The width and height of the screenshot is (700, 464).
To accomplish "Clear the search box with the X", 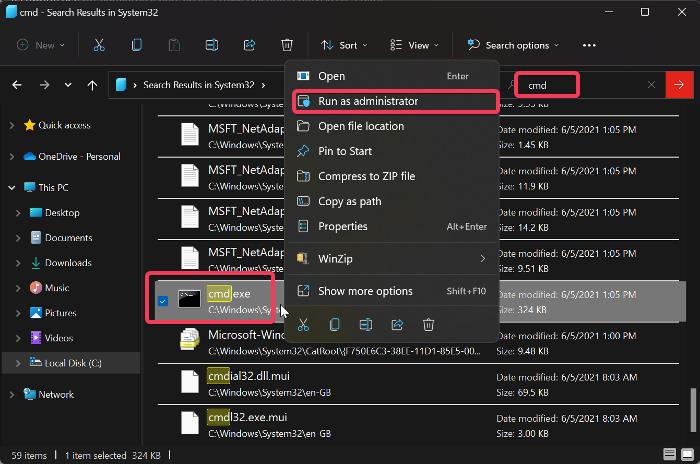I will (x=651, y=84).
